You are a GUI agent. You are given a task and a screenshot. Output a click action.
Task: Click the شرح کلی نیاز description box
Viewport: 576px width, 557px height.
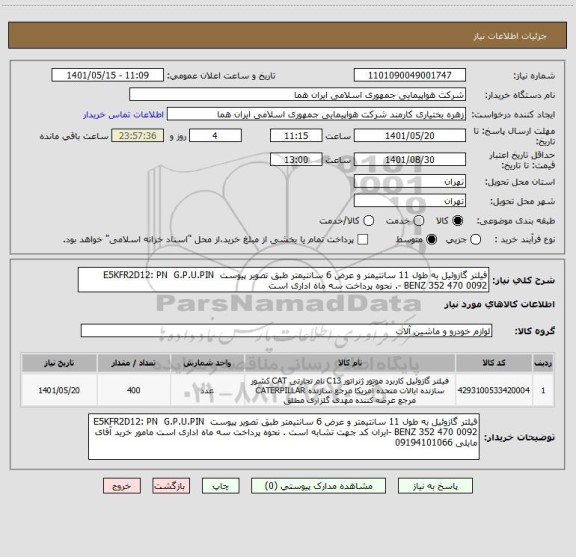click(x=284, y=280)
